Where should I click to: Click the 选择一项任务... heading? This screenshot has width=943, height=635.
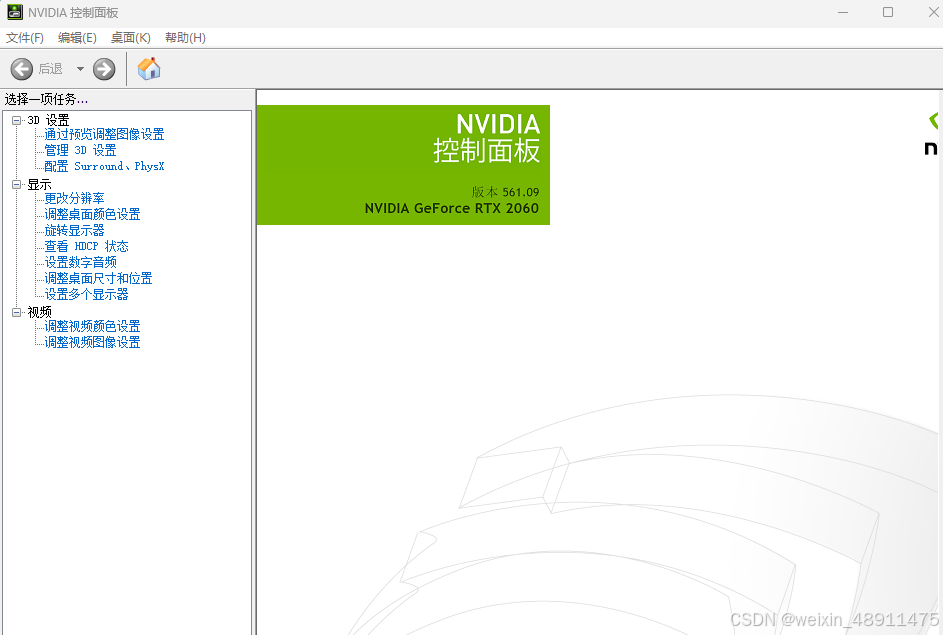pyautogui.click(x=46, y=99)
